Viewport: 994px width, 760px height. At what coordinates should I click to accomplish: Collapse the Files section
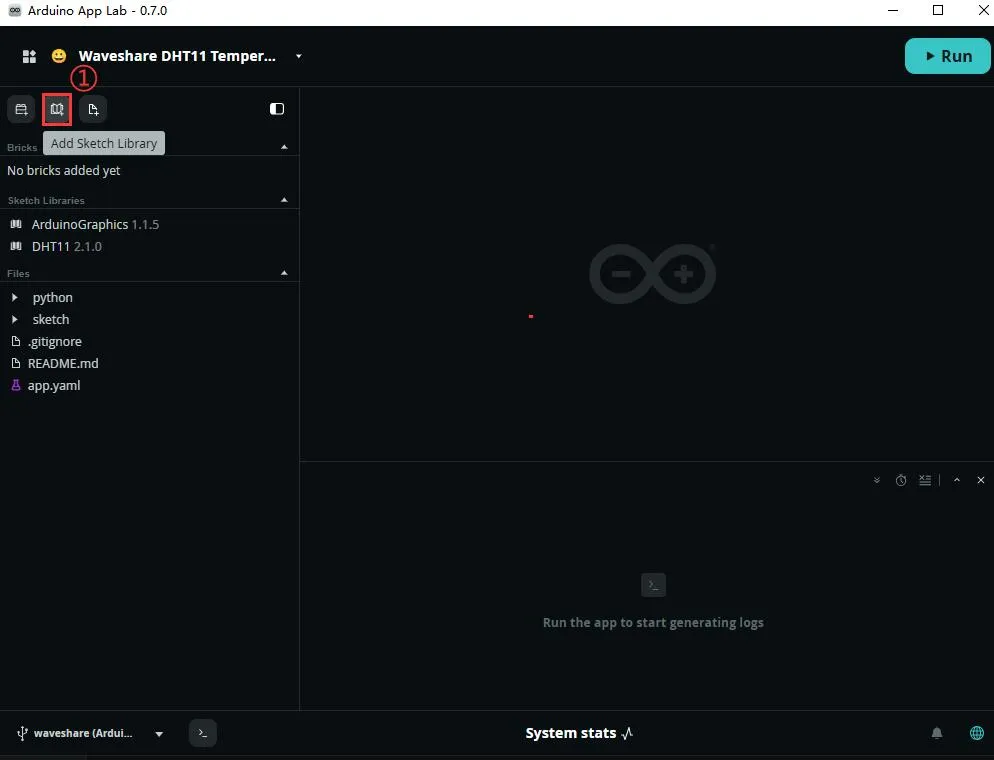click(x=284, y=273)
